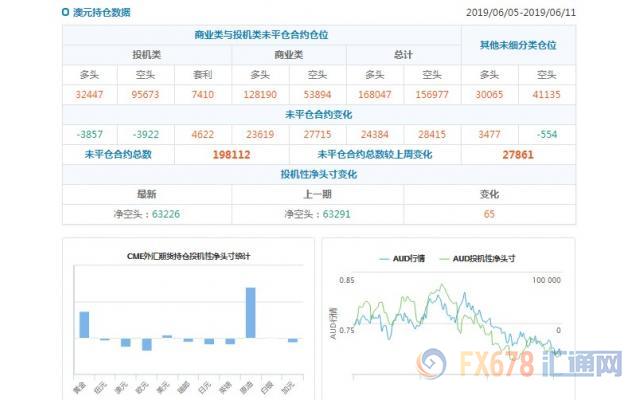Select the change value 4622
The height and width of the screenshot is (400, 640).
[x=203, y=134]
